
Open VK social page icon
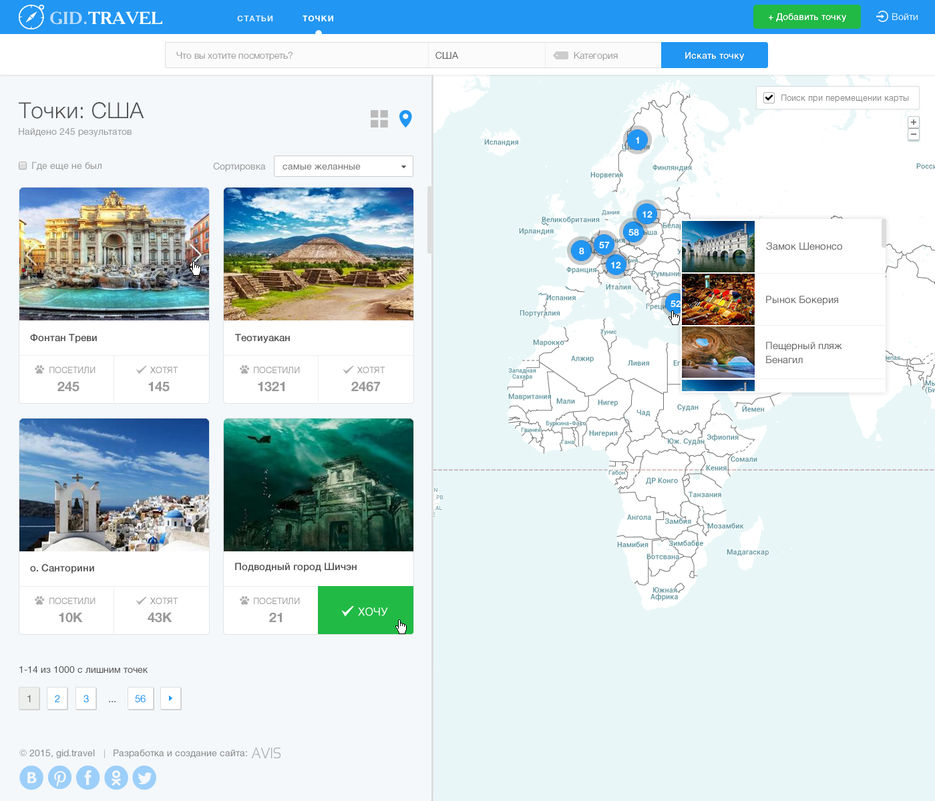32,777
